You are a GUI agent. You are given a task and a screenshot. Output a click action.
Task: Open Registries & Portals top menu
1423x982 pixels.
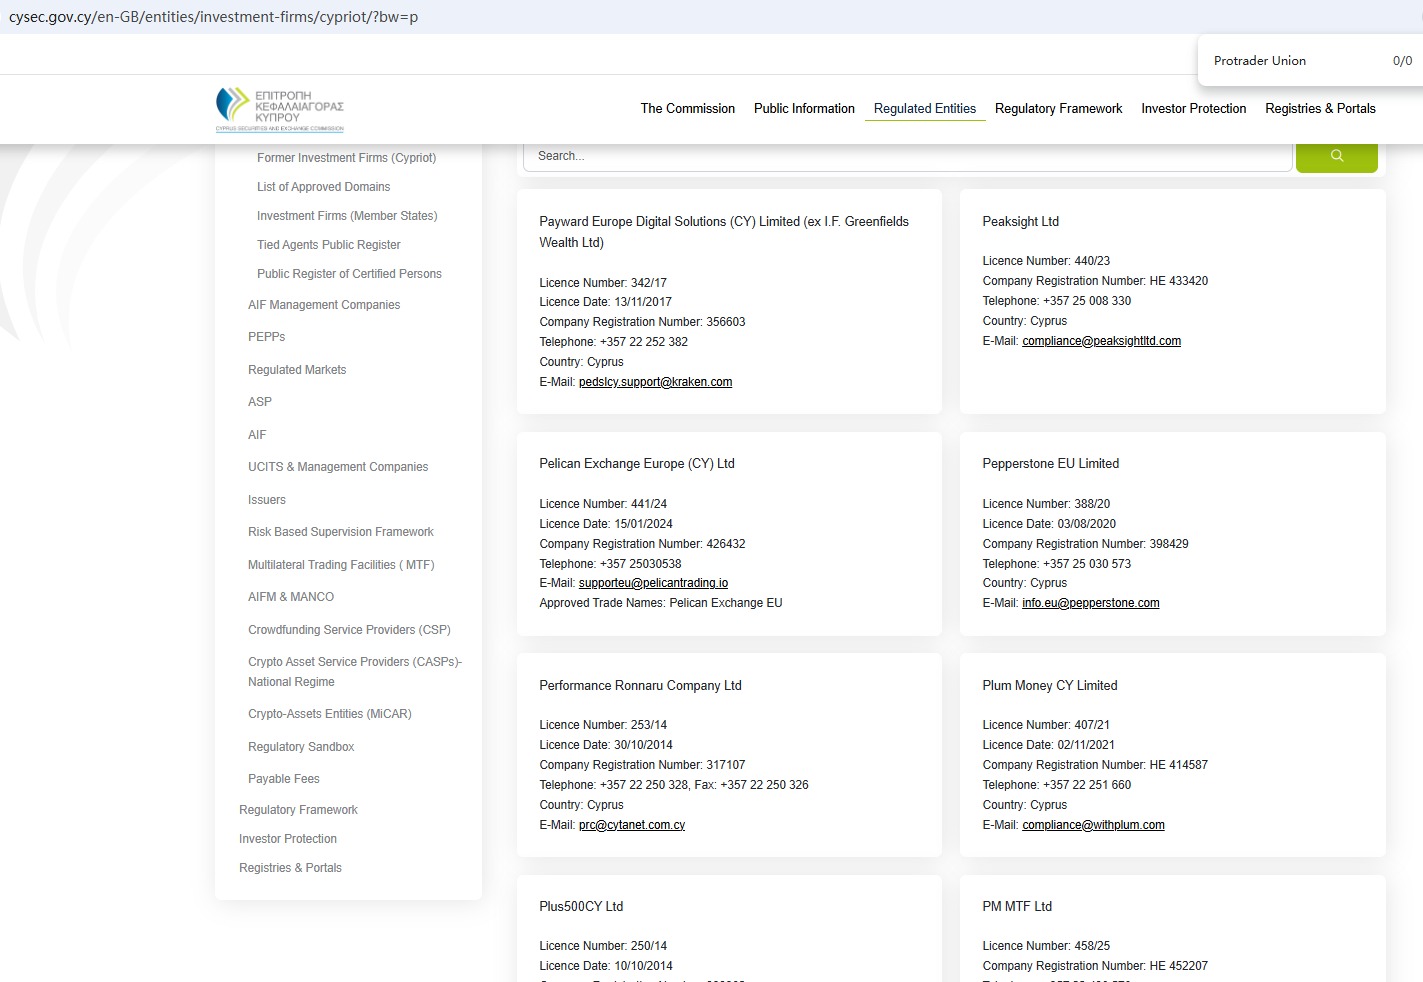tap(1320, 109)
